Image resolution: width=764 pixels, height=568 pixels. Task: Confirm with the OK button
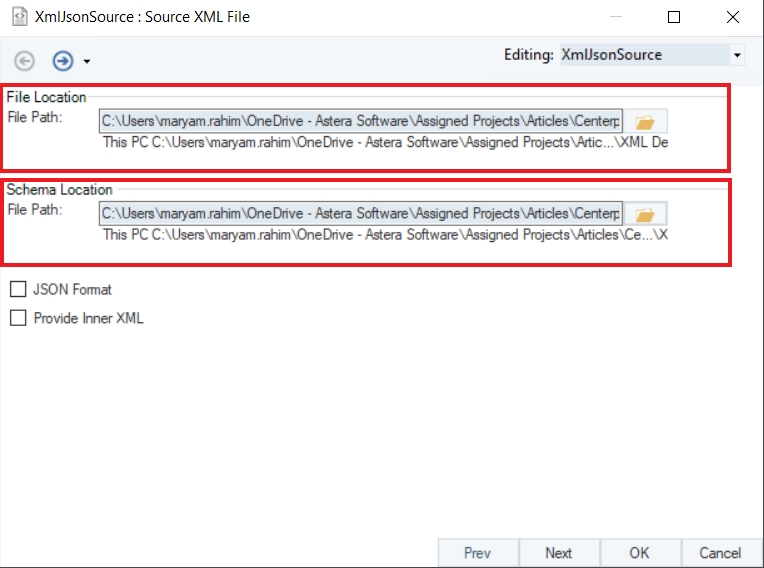(x=640, y=553)
